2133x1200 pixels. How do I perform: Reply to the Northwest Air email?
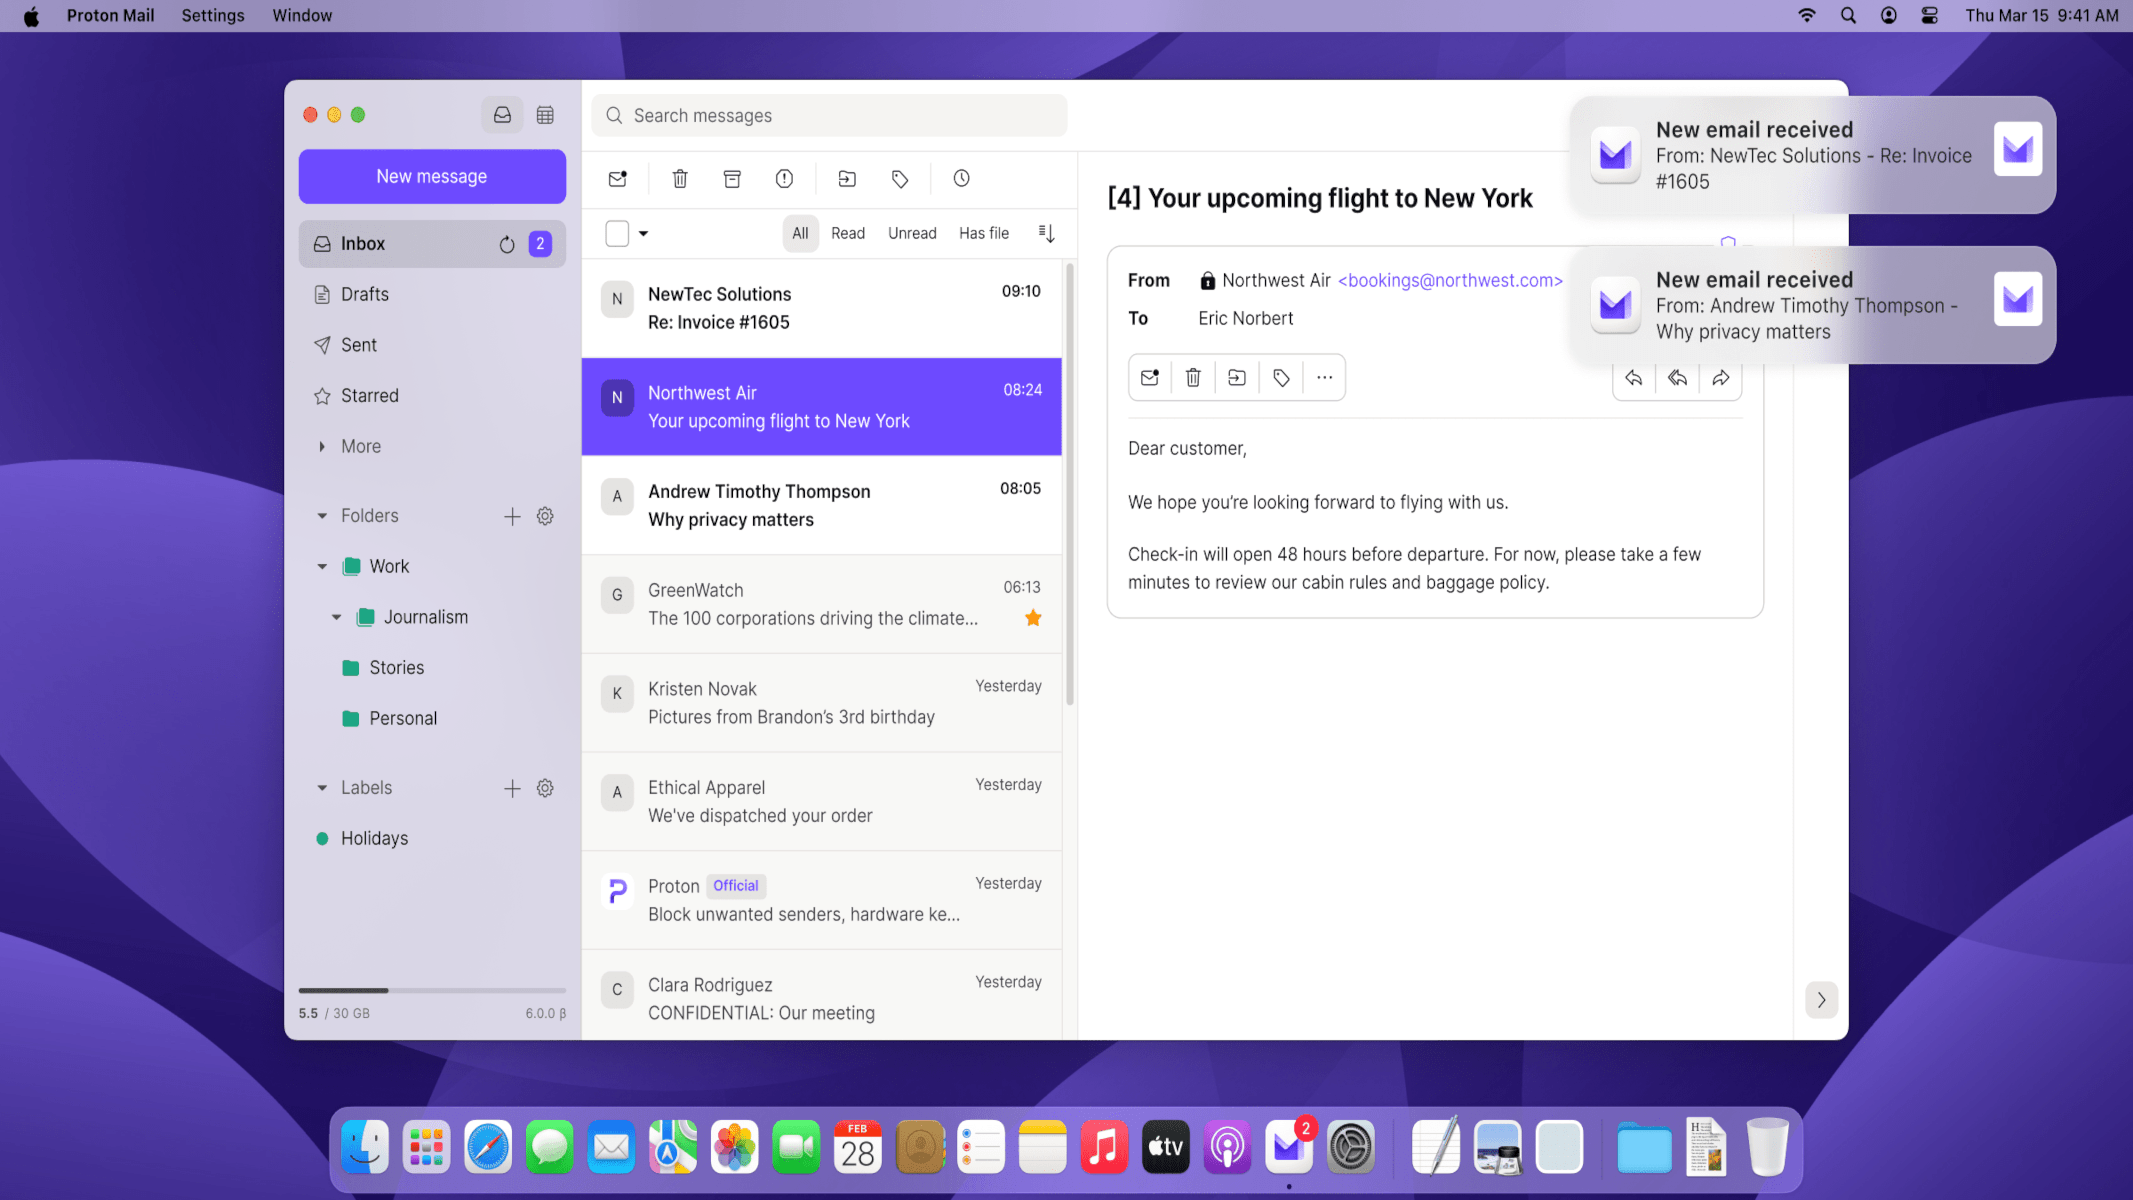1634,378
